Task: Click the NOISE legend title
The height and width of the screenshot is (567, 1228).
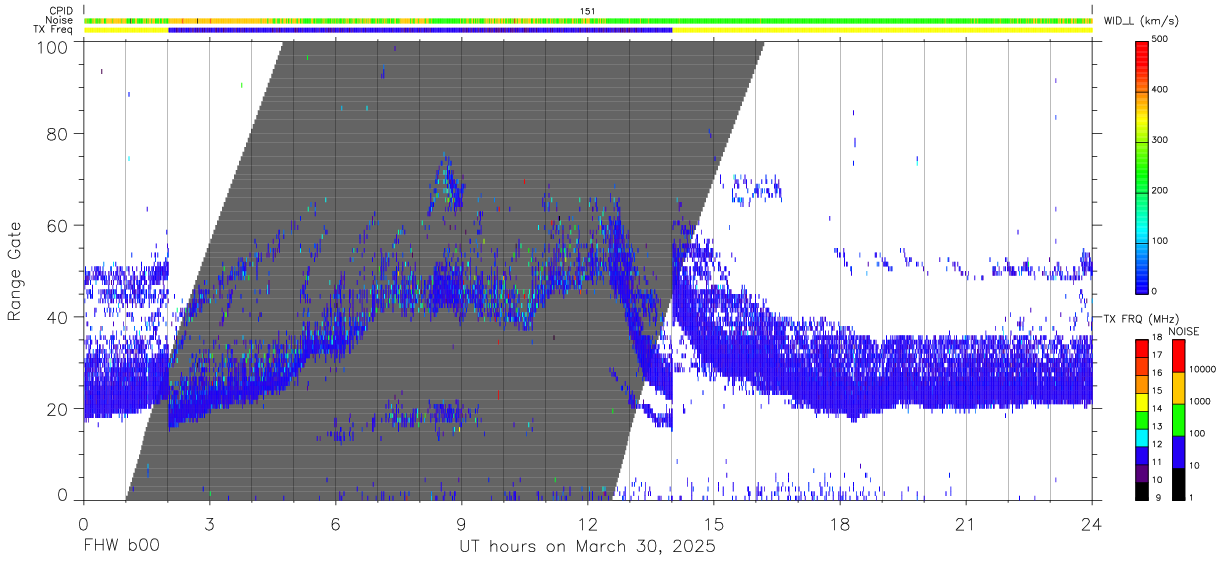Action: [x=1184, y=331]
